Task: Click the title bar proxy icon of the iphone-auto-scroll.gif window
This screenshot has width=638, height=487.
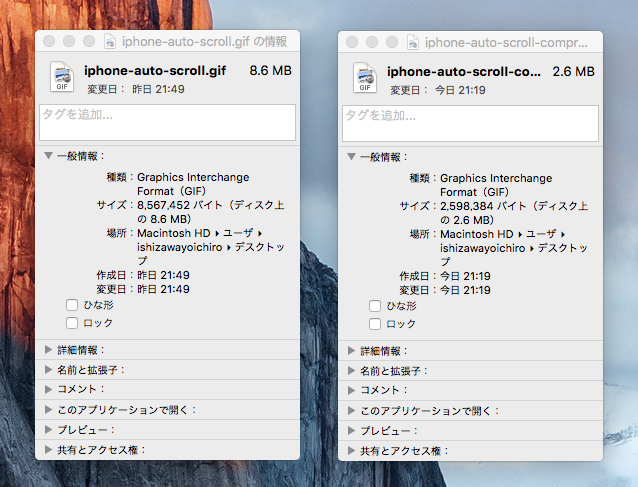Action: pos(110,41)
